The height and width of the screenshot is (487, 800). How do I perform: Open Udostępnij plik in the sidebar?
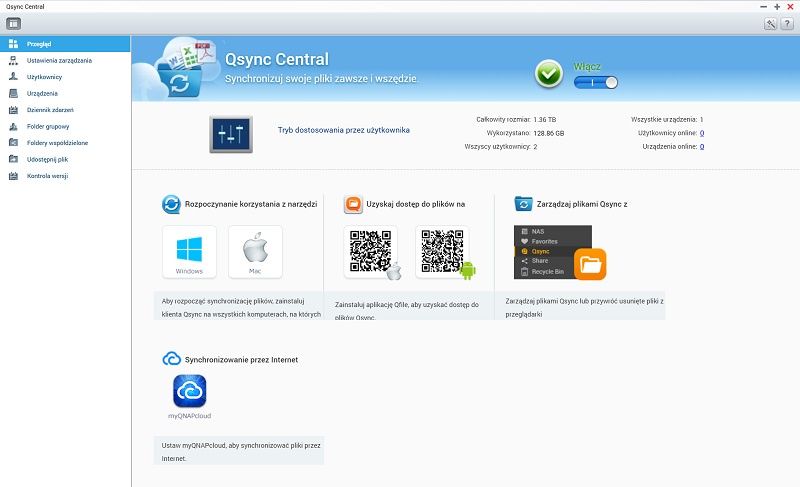[65, 159]
